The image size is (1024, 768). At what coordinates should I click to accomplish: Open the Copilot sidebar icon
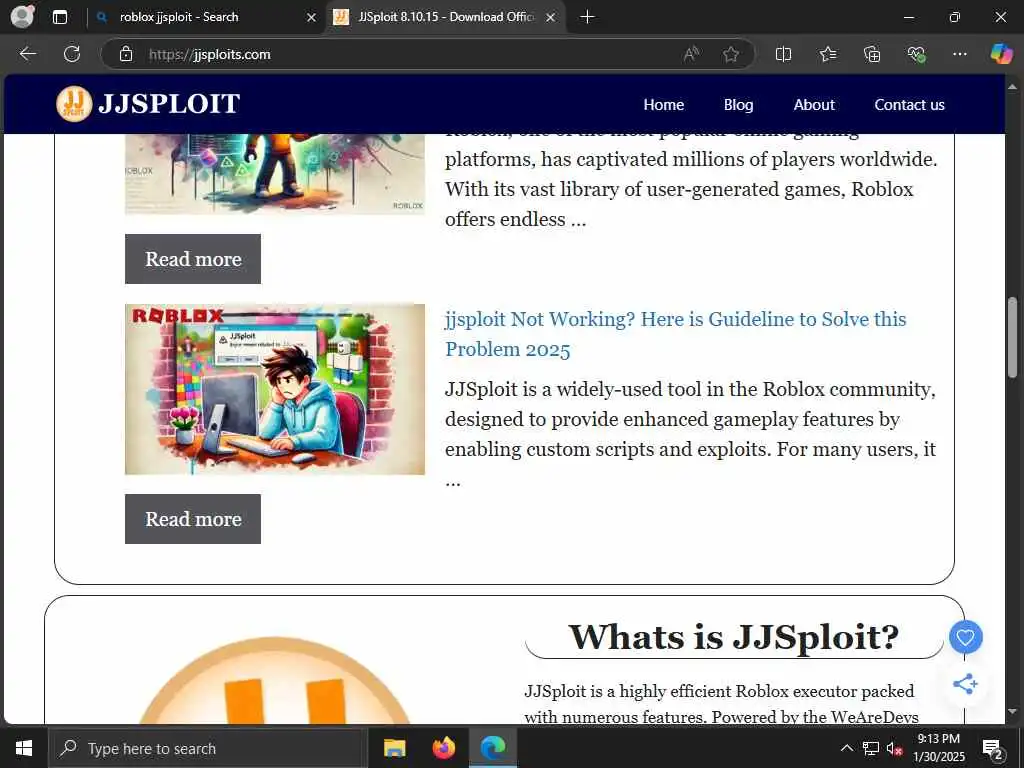(1001, 54)
